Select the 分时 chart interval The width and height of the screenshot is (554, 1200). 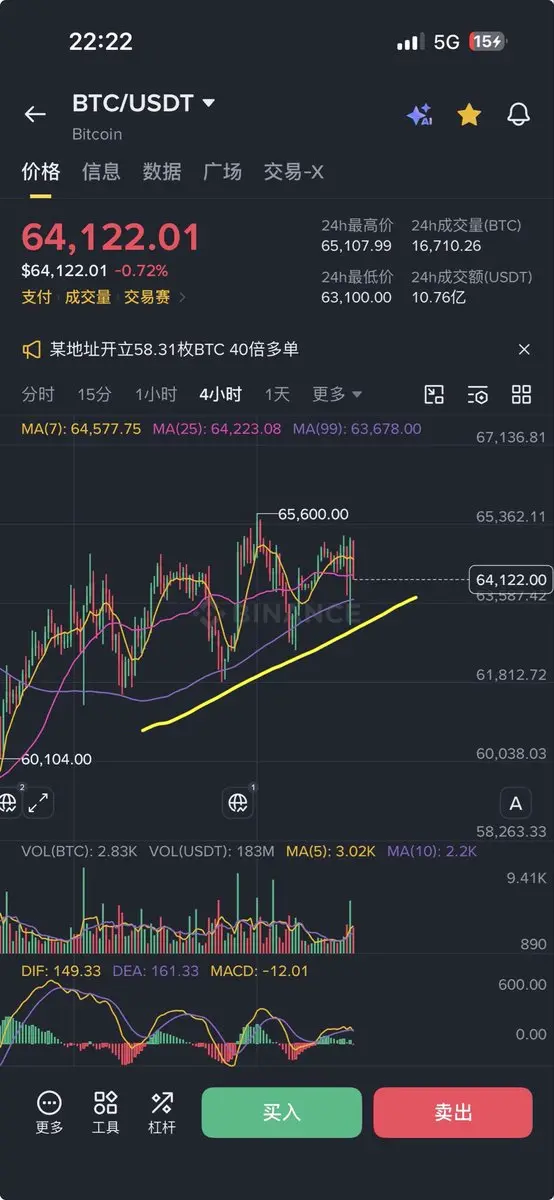pyautogui.click(x=38, y=394)
